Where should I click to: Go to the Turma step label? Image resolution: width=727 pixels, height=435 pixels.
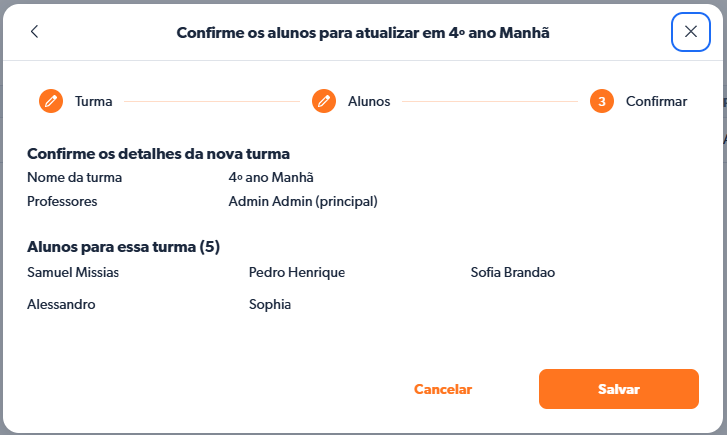pyautogui.click(x=93, y=101)
